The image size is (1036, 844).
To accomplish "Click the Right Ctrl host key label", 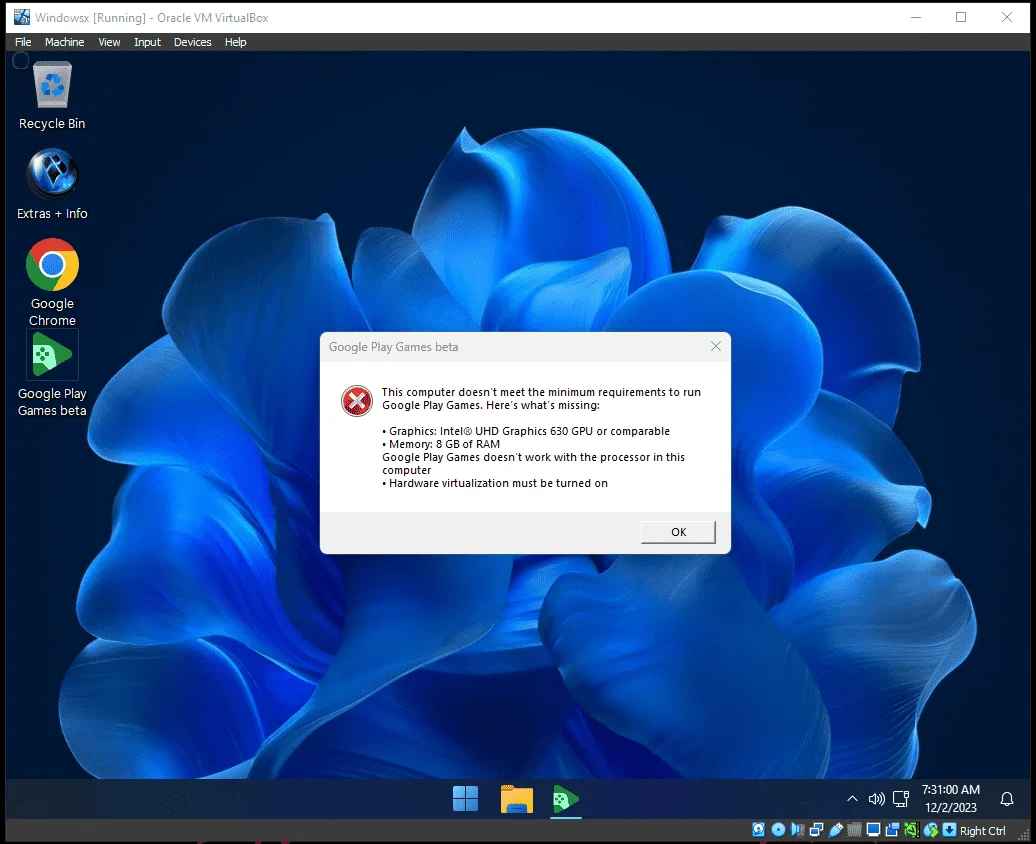I will 982,831.
